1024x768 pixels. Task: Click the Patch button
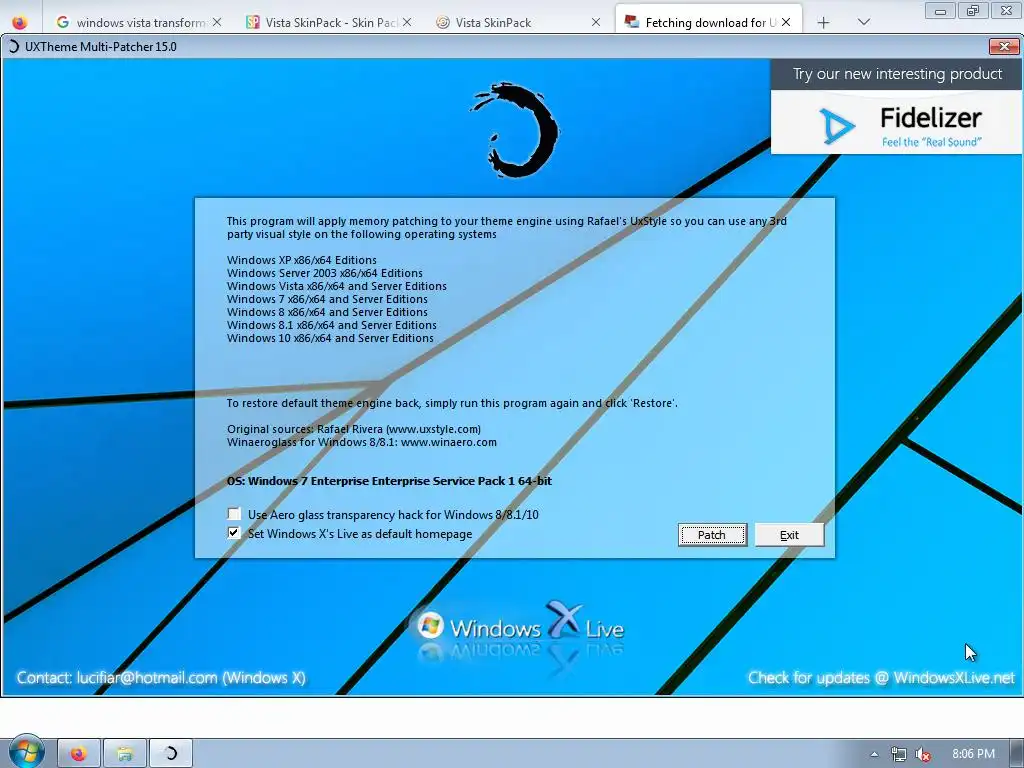coord(712,535)
